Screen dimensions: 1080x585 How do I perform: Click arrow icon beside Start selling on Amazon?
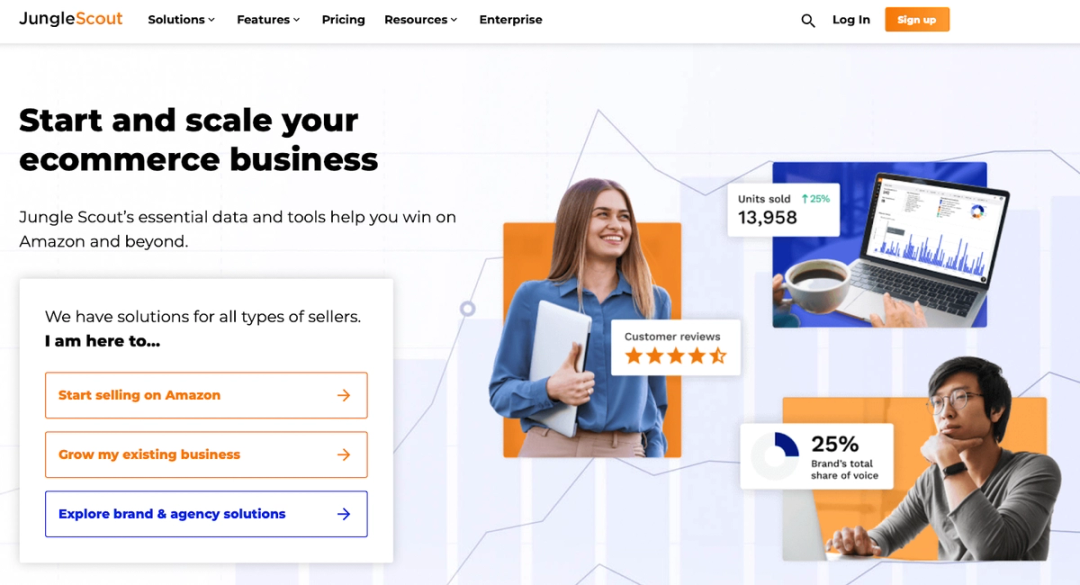click(344, 396)
